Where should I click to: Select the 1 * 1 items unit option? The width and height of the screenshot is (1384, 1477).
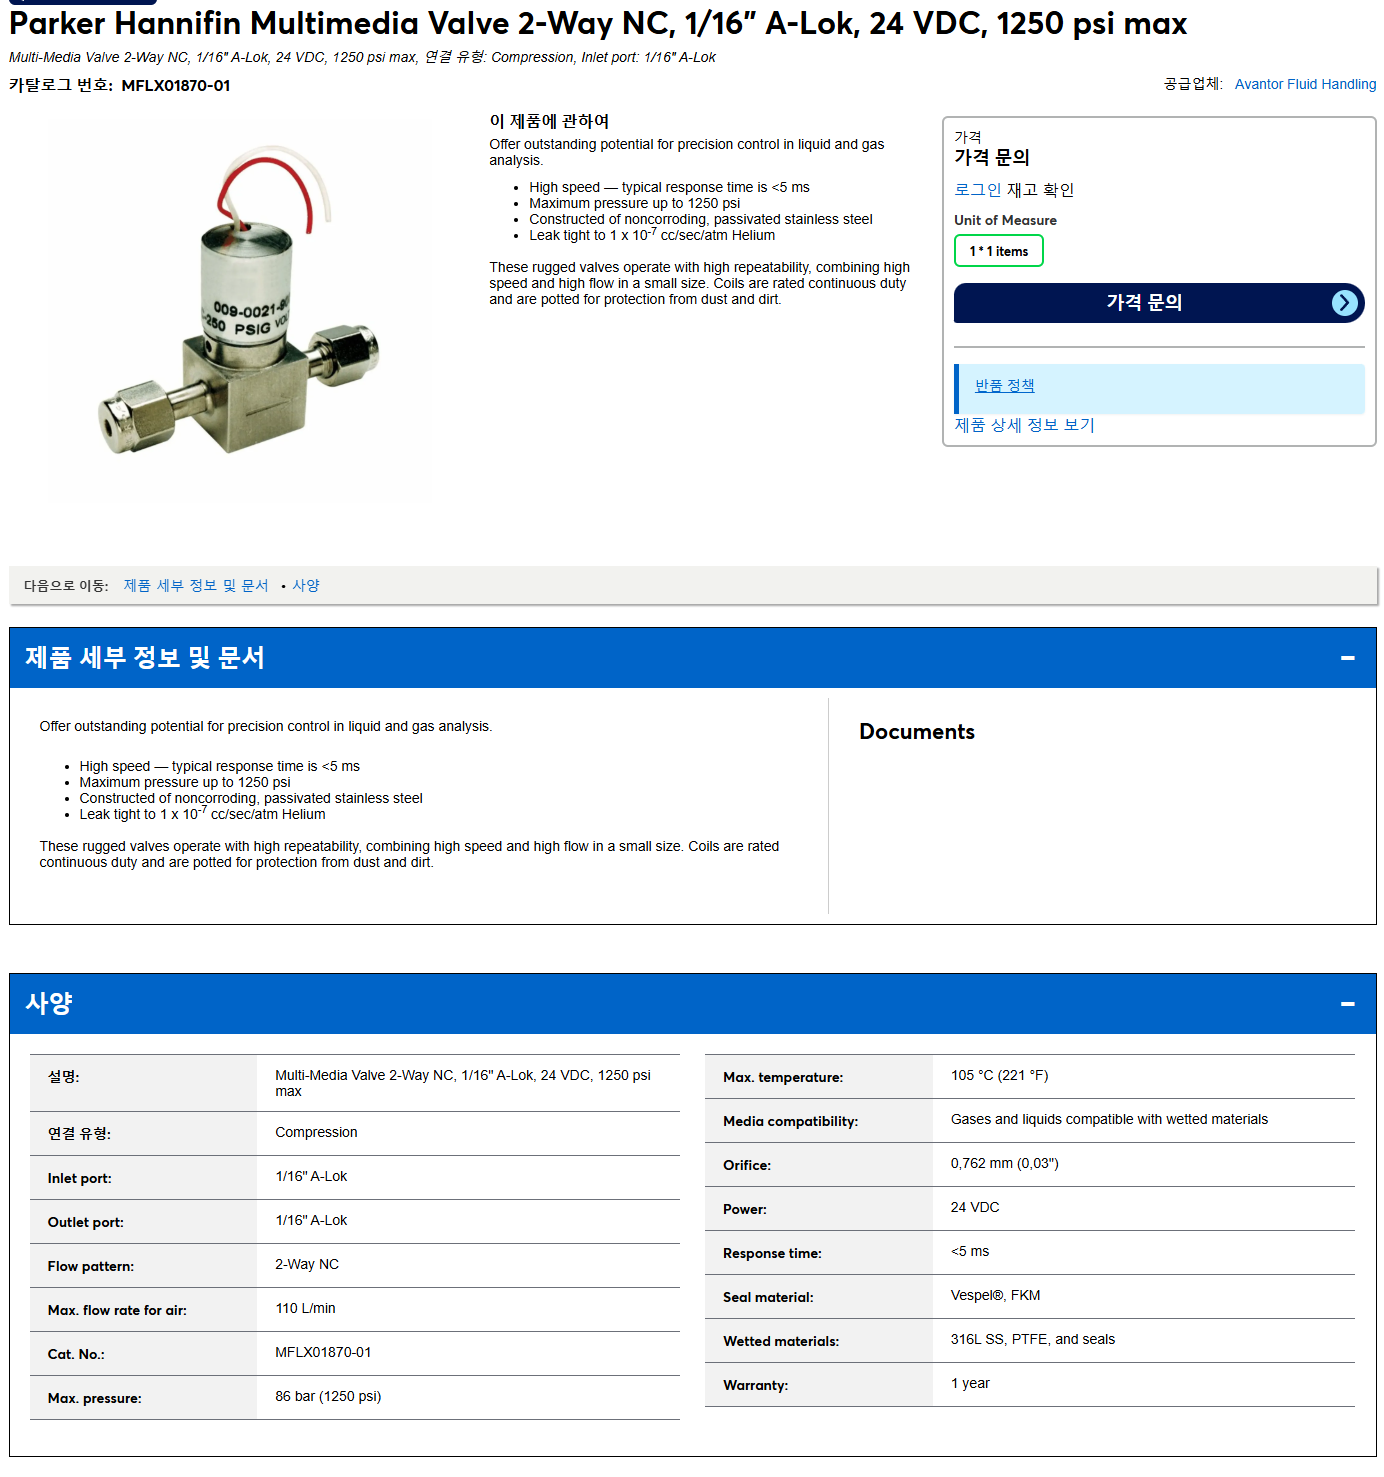(x=998, y=251)
